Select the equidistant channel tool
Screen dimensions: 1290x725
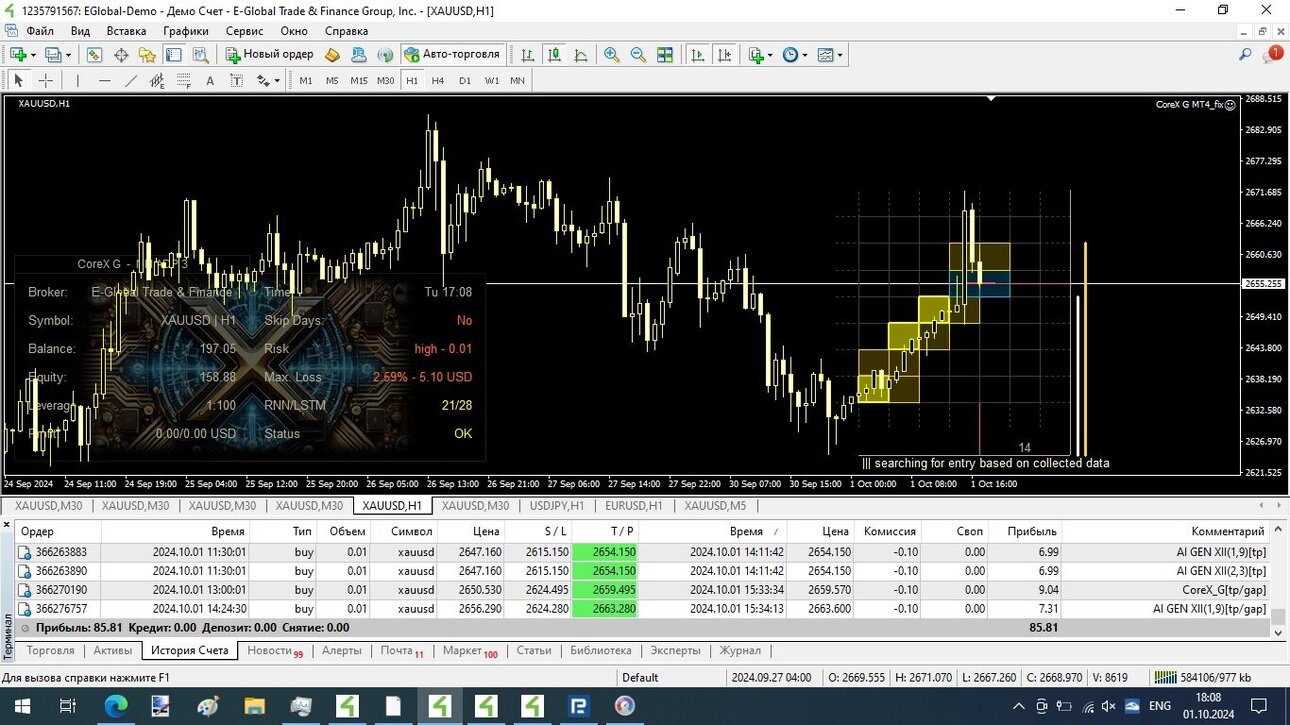point(158,81)
